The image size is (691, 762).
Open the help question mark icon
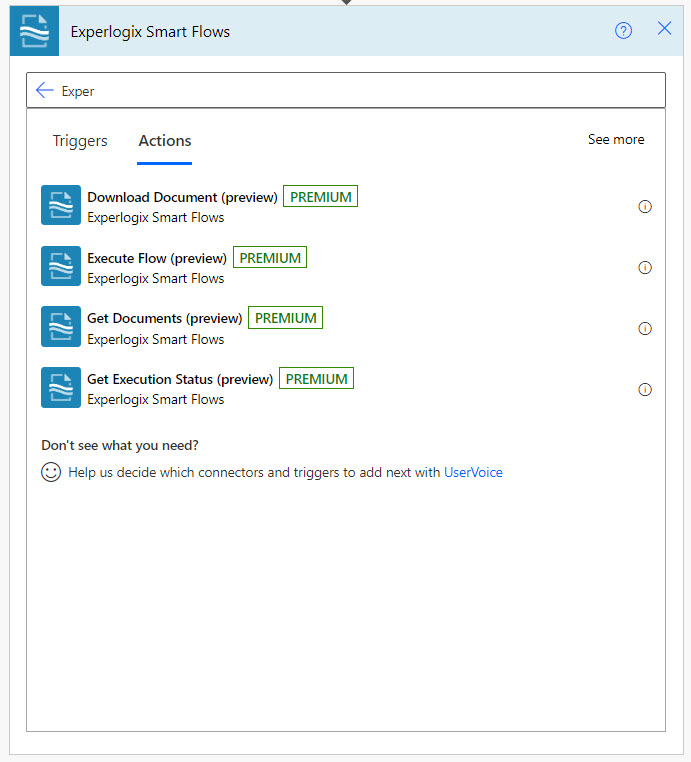[623, 31]
